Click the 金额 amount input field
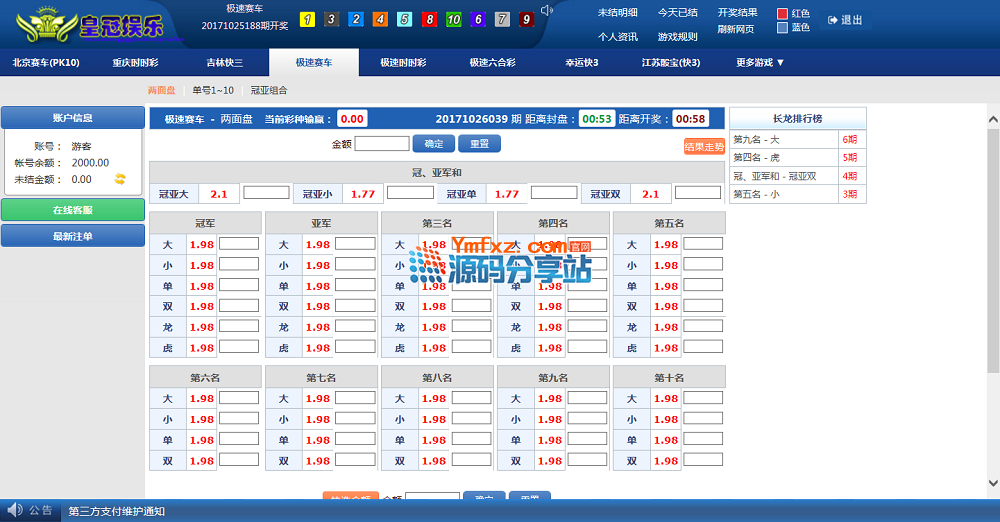 (381, 144)
